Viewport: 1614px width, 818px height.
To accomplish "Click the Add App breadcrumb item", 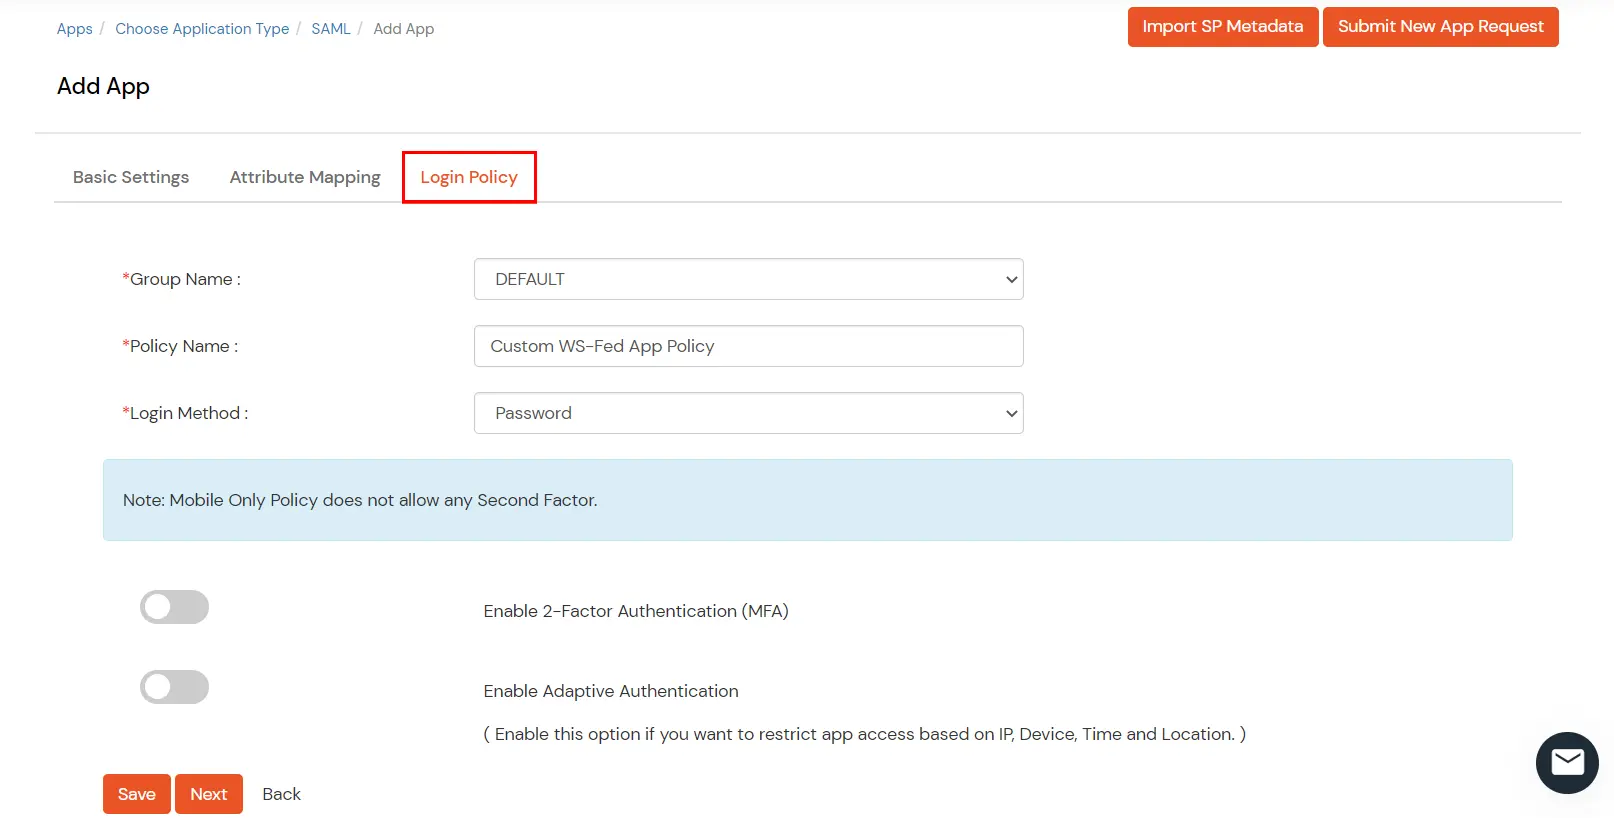I will [x=404, y=29].
